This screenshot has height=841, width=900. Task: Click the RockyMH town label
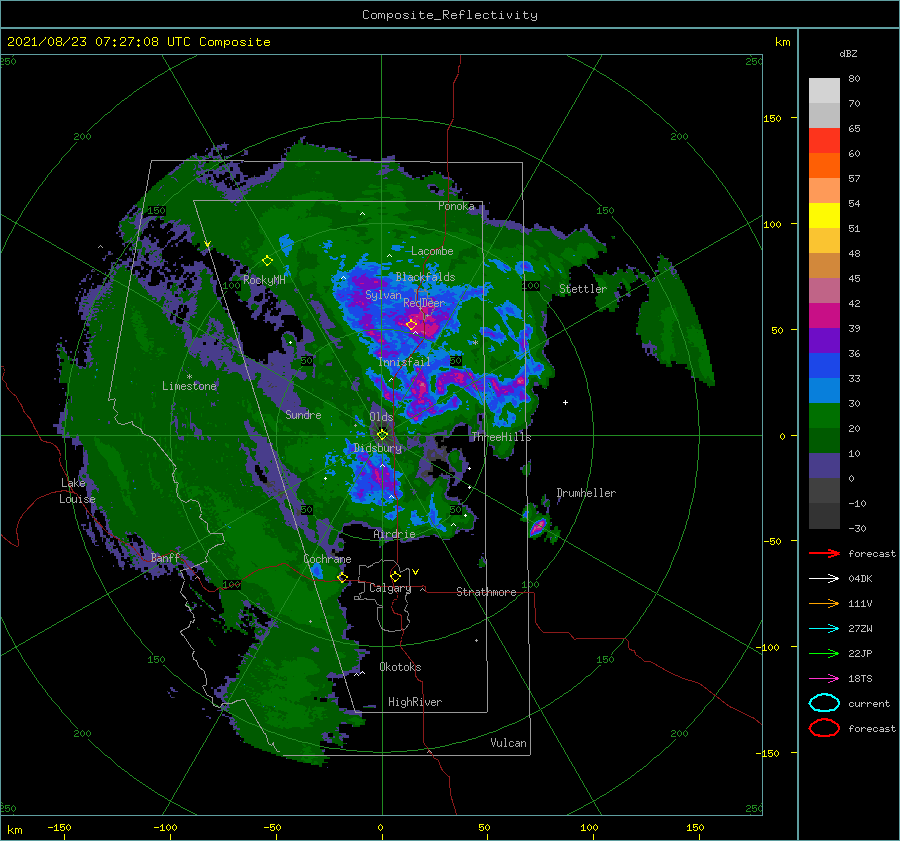click(264, 280)
